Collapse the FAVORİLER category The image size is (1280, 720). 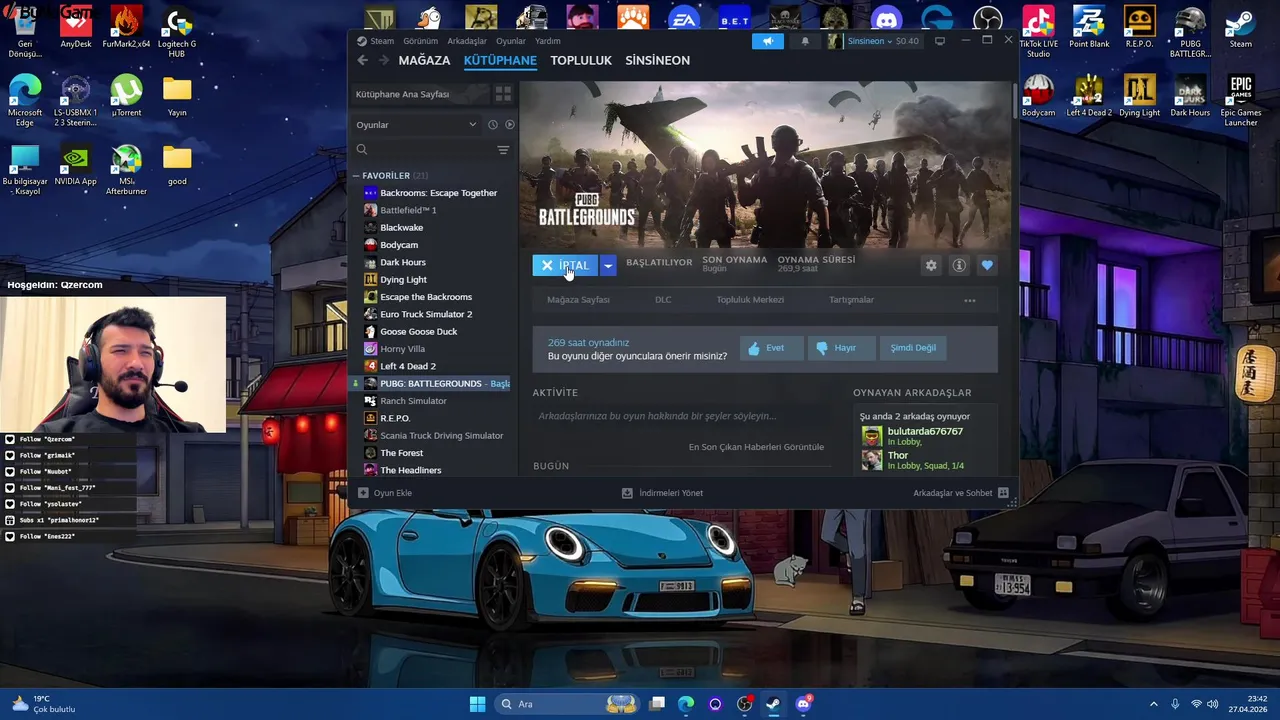click(355, 176)
